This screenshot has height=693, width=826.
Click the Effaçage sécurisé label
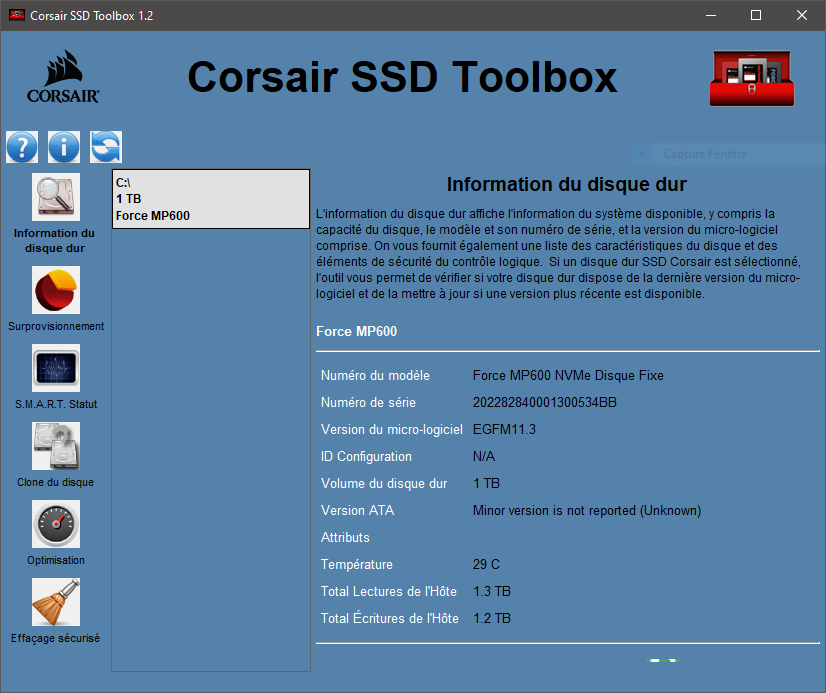pyautogui.click(x=55, y=638)
